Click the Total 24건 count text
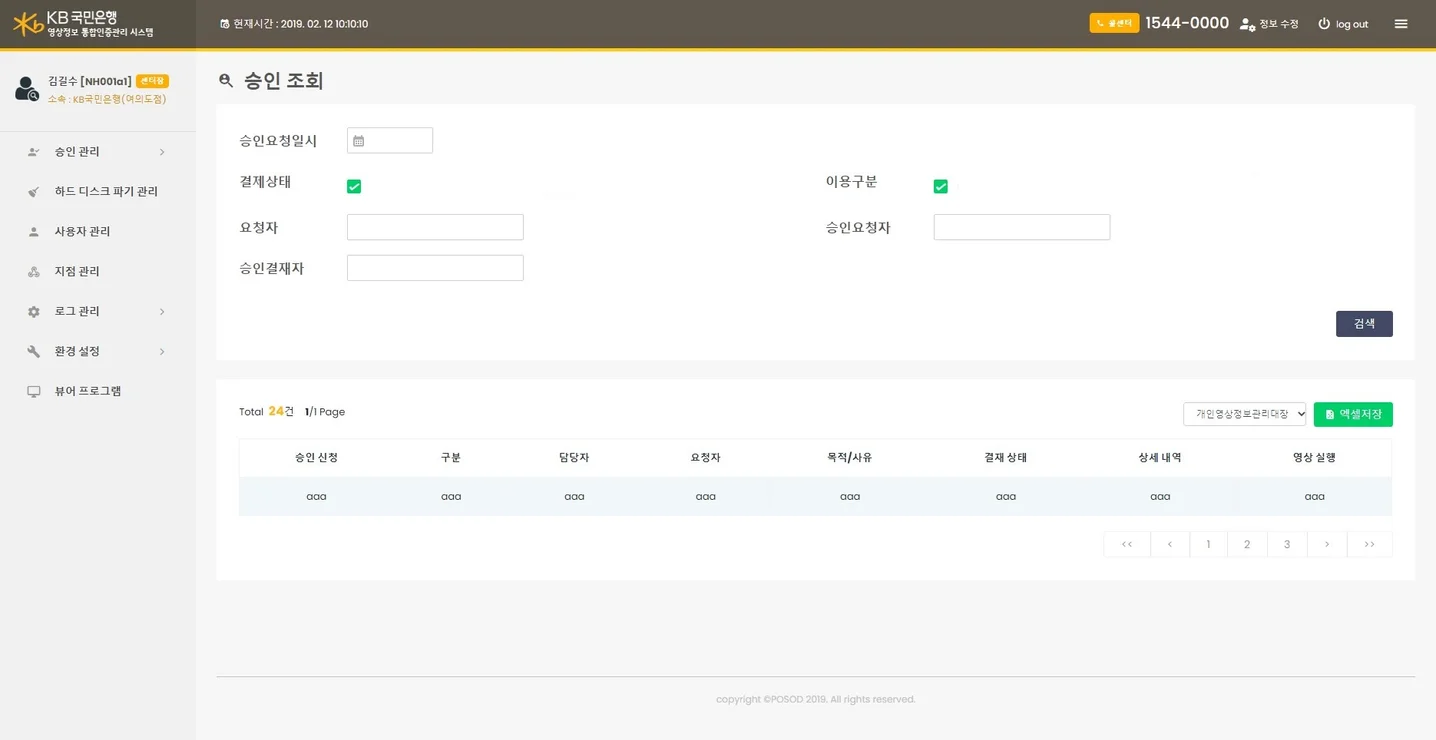Screen dimensions: 1436x740 click(267, 411)
